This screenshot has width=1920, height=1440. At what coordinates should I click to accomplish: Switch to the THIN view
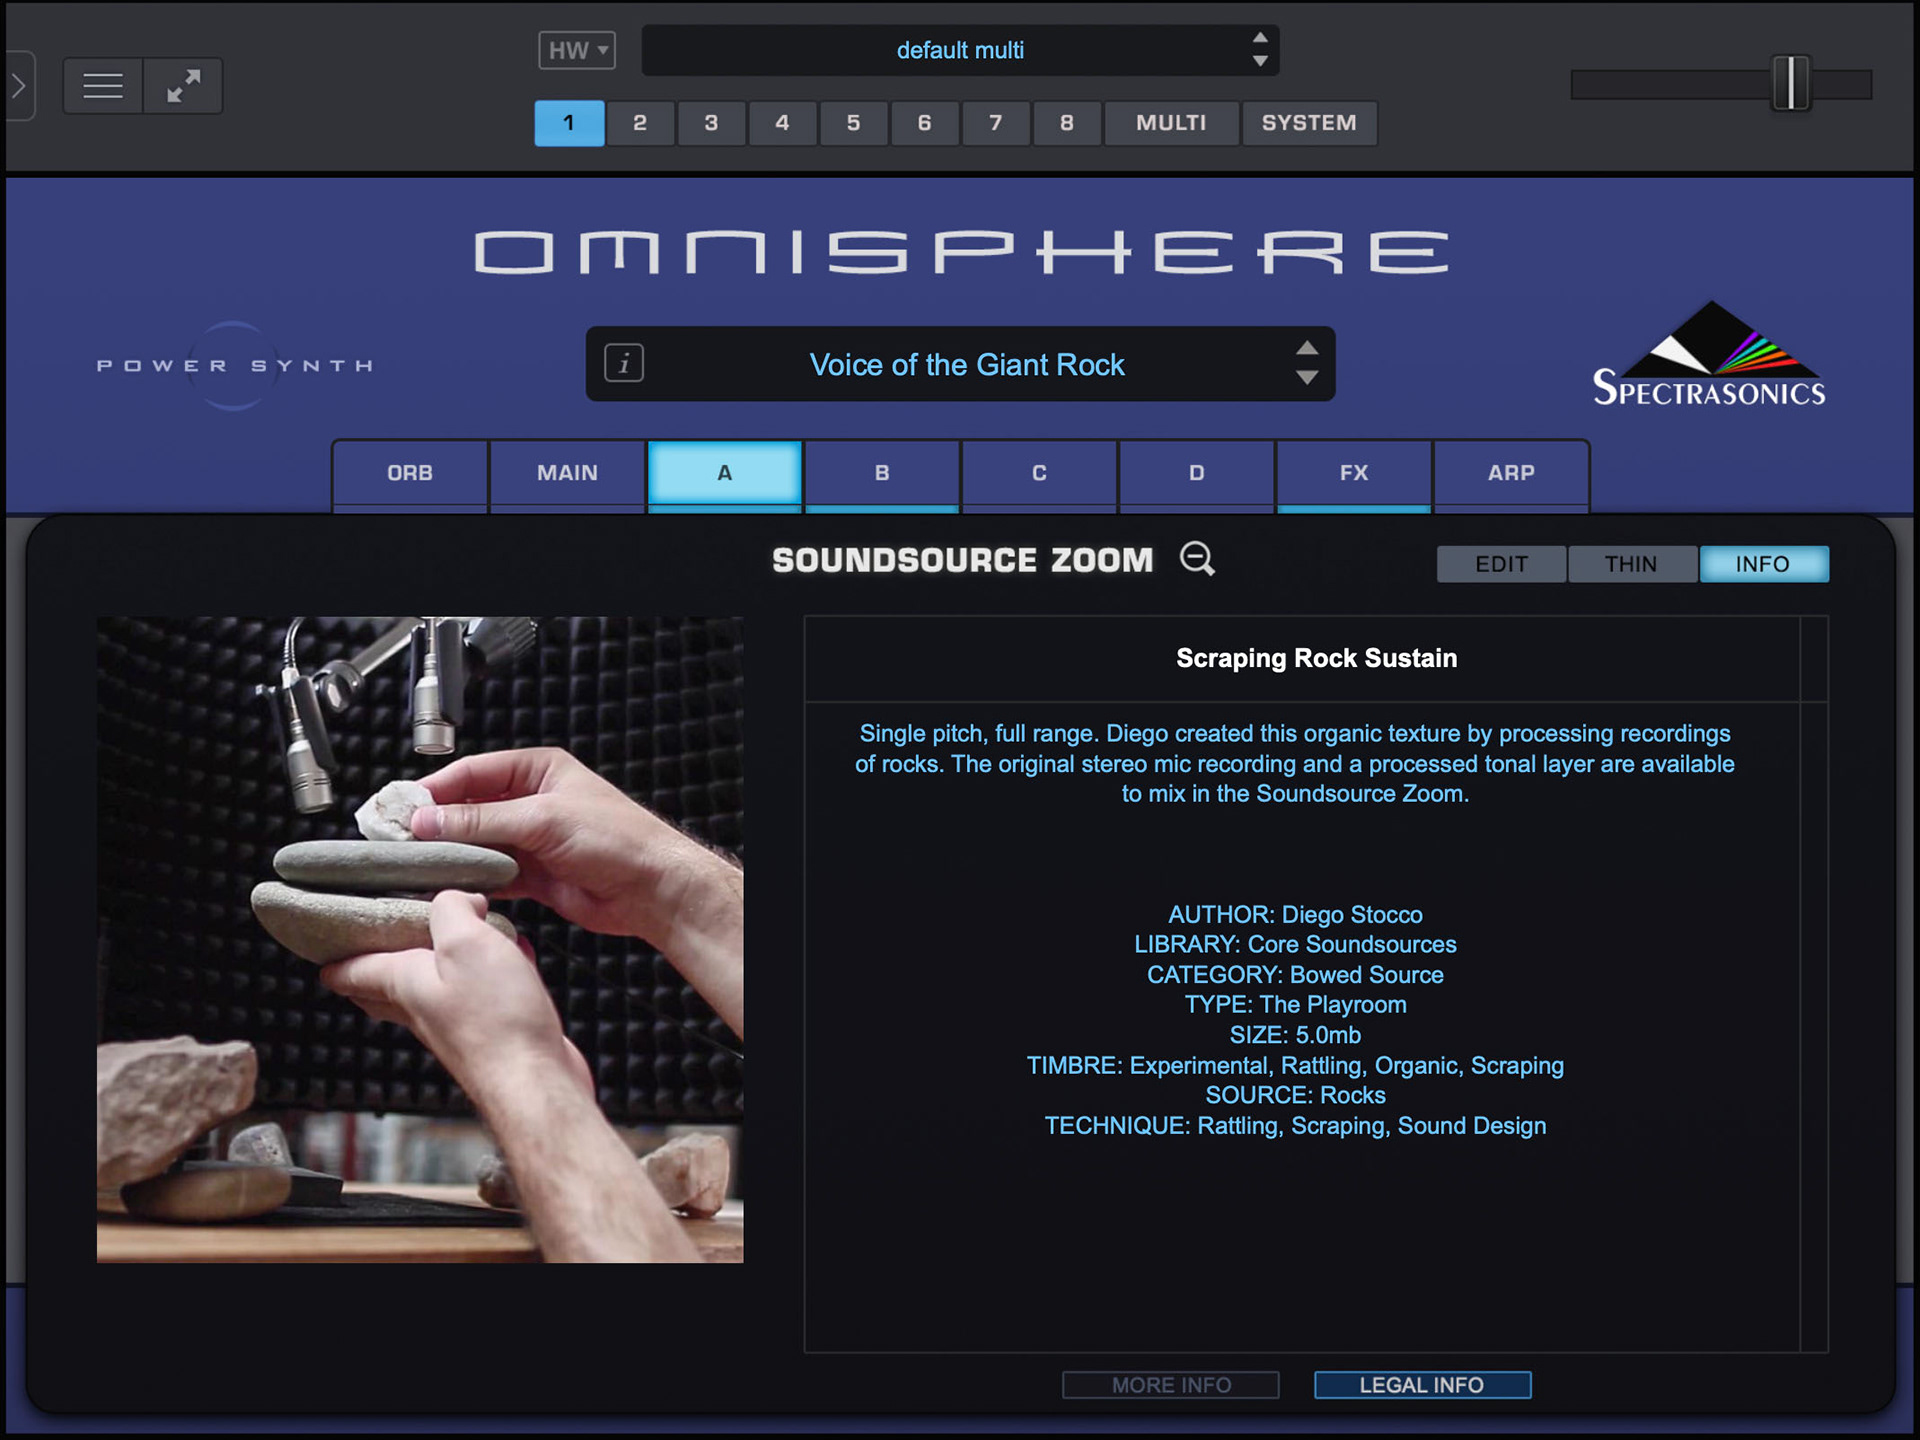1631,564
